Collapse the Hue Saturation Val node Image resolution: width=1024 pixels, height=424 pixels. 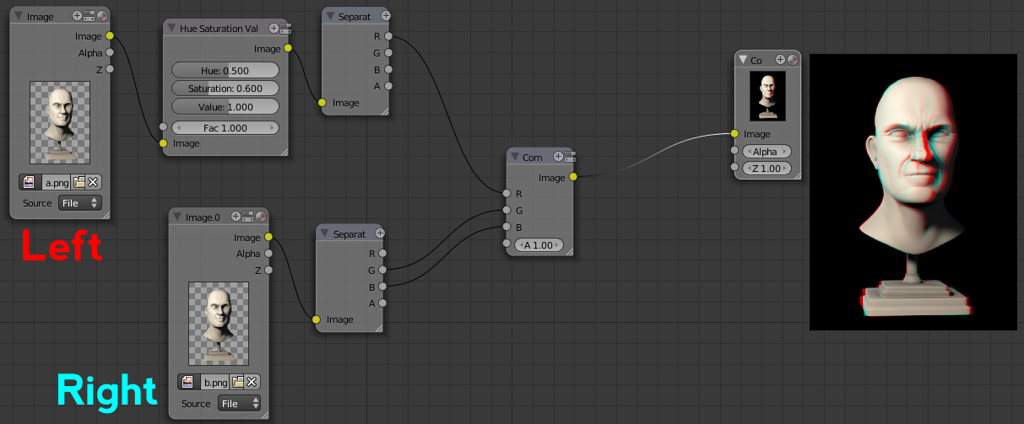(x=172, y=28)
